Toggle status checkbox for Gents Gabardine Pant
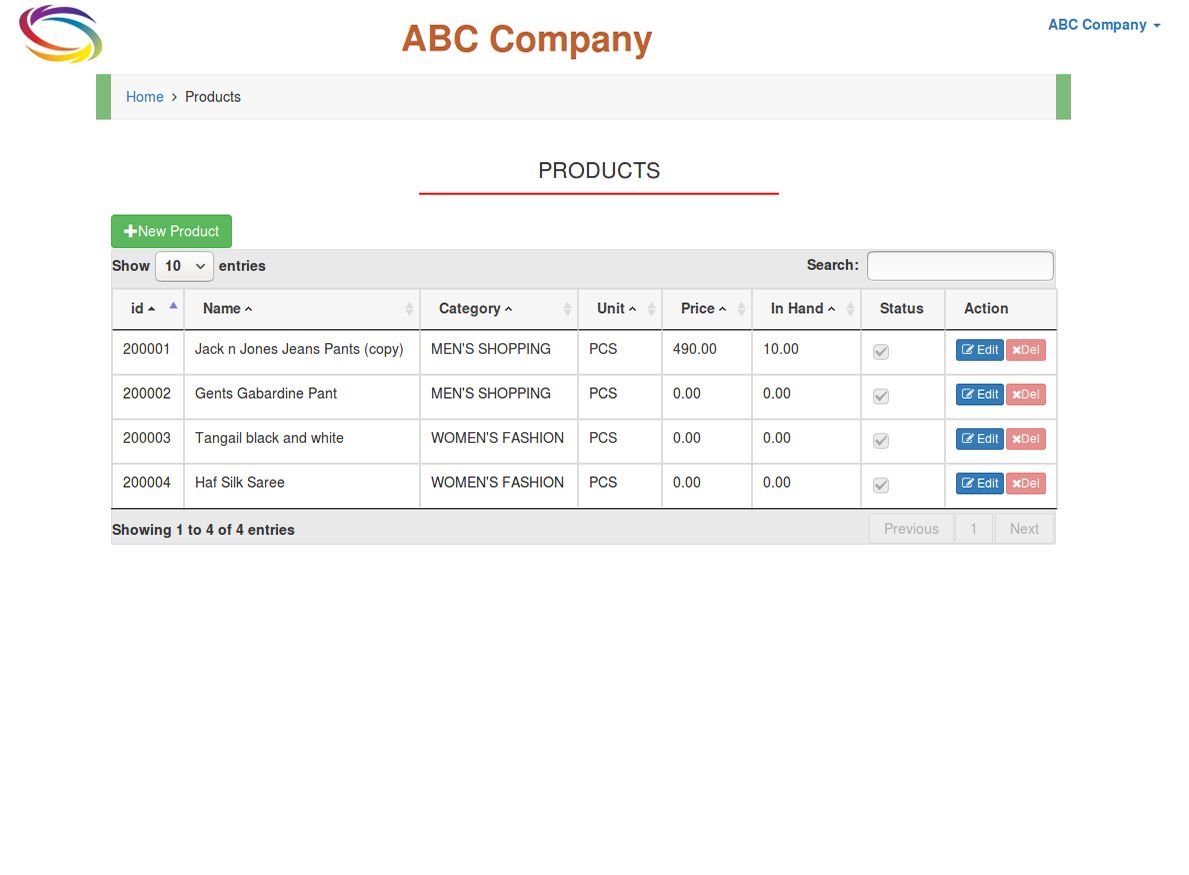This screenshot has width=1189, height=875. 881,396
